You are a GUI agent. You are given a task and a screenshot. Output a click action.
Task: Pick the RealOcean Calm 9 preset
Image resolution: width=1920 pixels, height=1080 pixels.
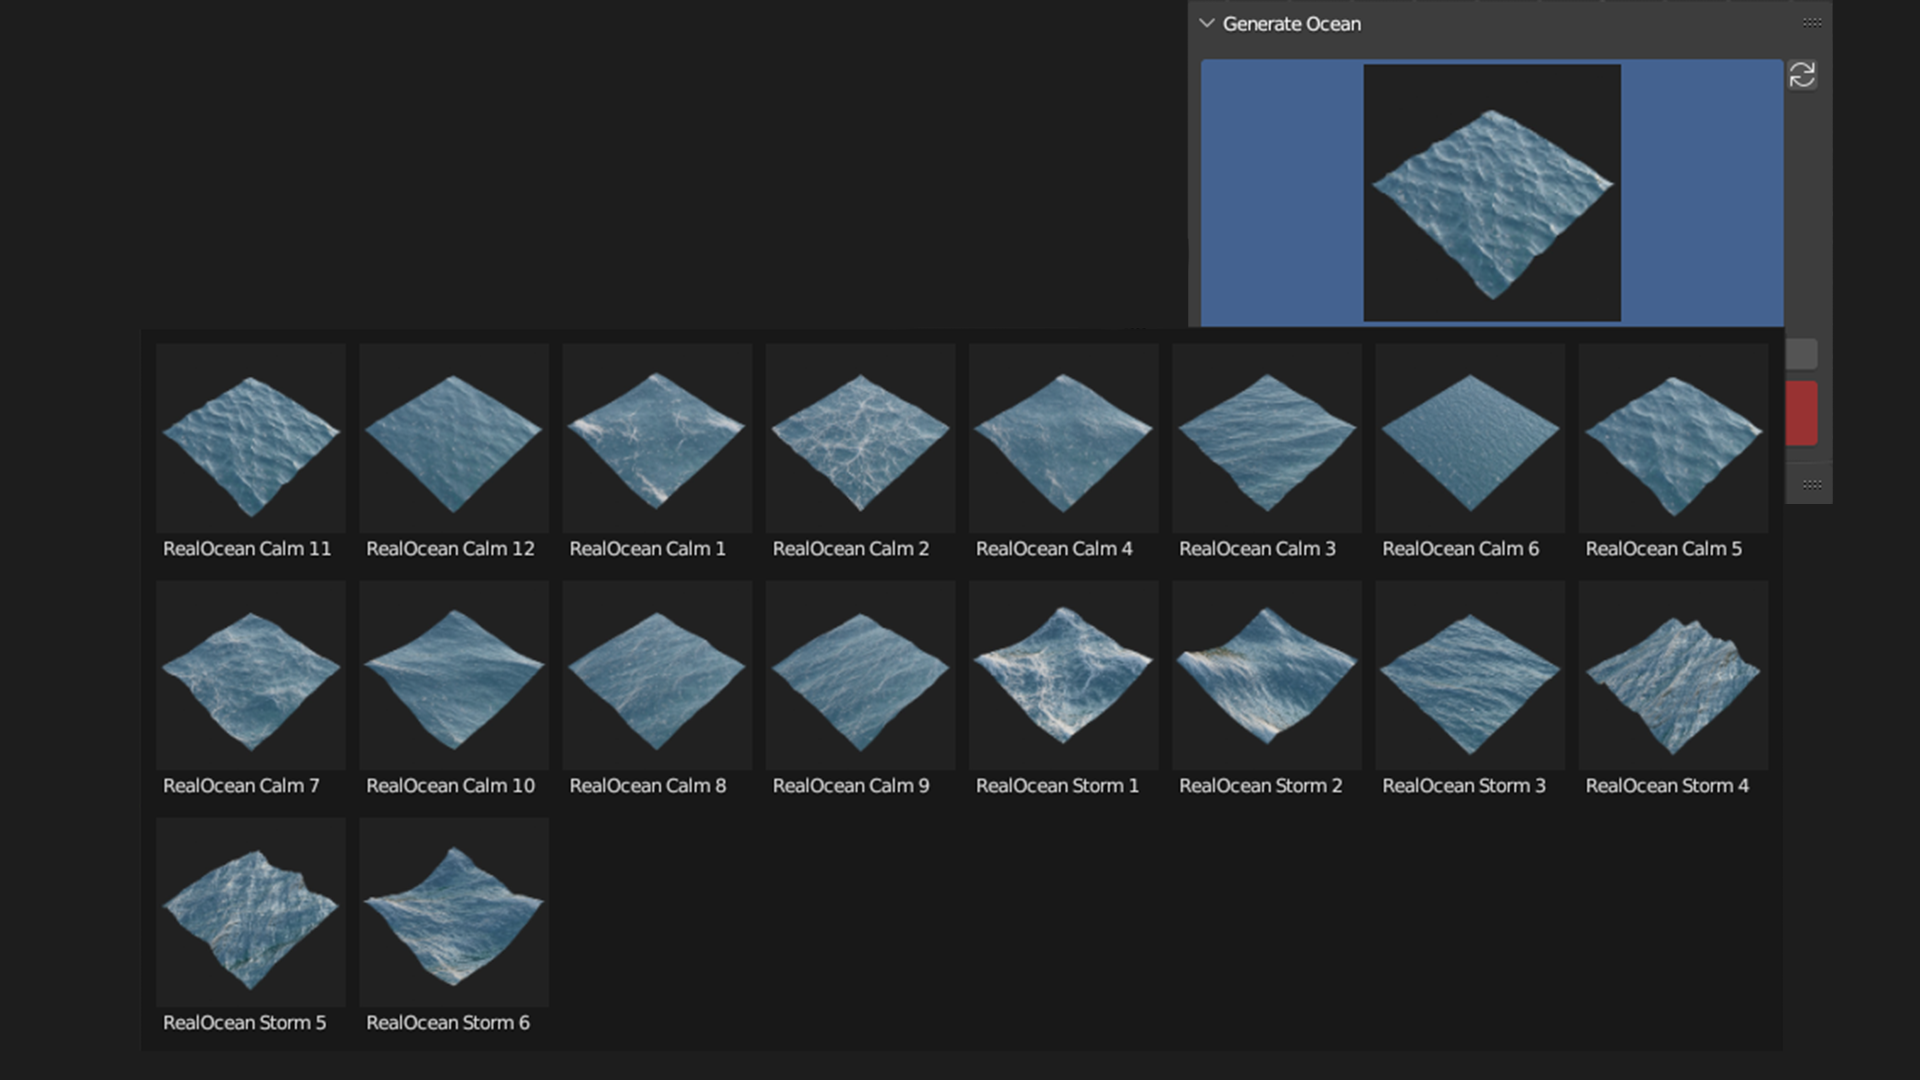[860, 675]
